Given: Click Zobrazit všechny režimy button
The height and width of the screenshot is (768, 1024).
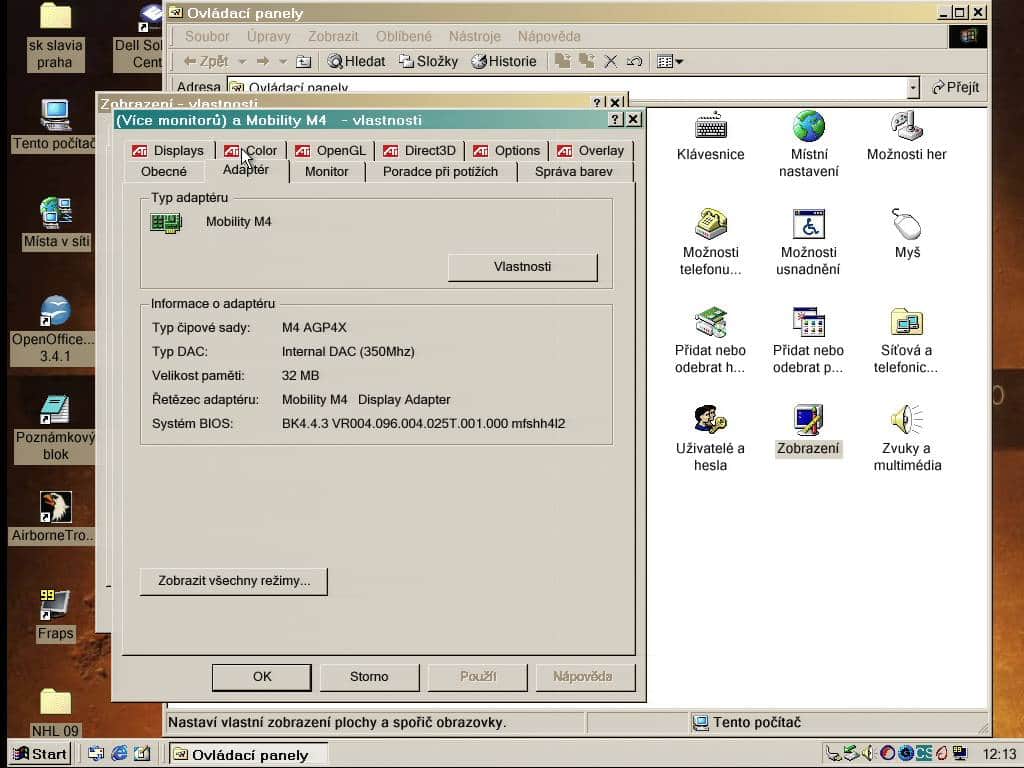Looking at the screenshot, I should 234,581.
